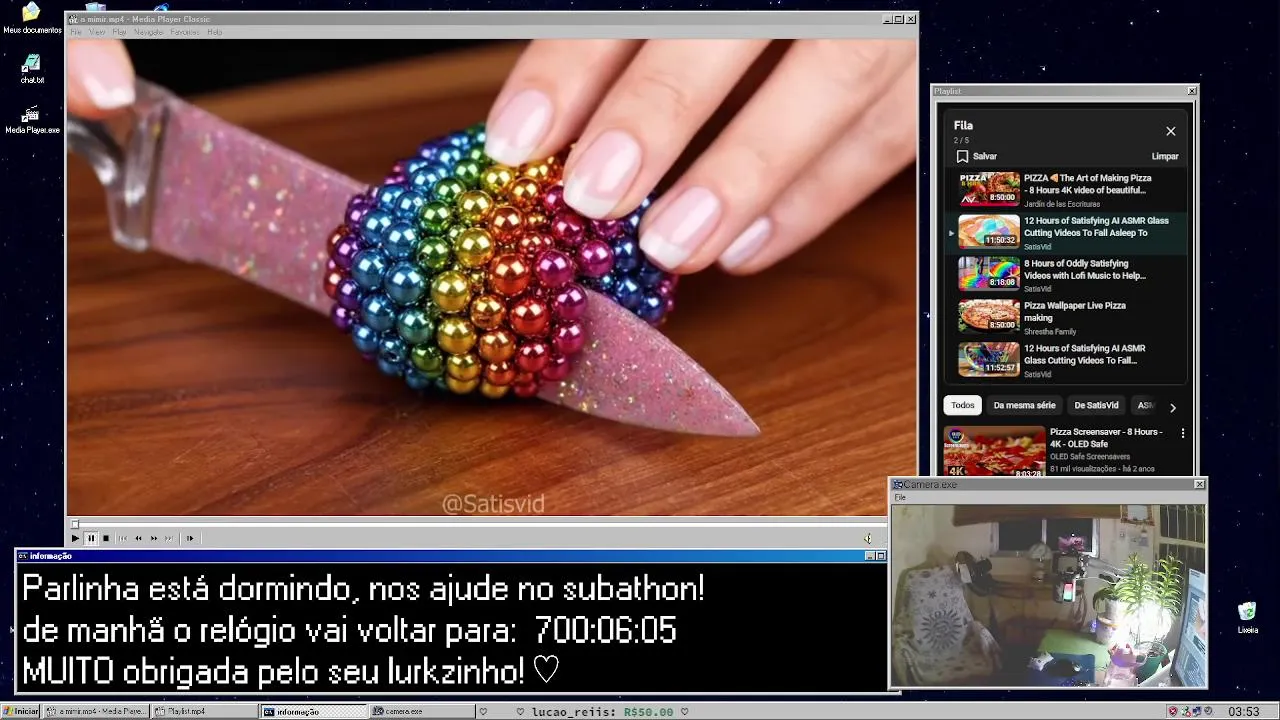Select the Todos filter chip

click(x=963, y=405)
